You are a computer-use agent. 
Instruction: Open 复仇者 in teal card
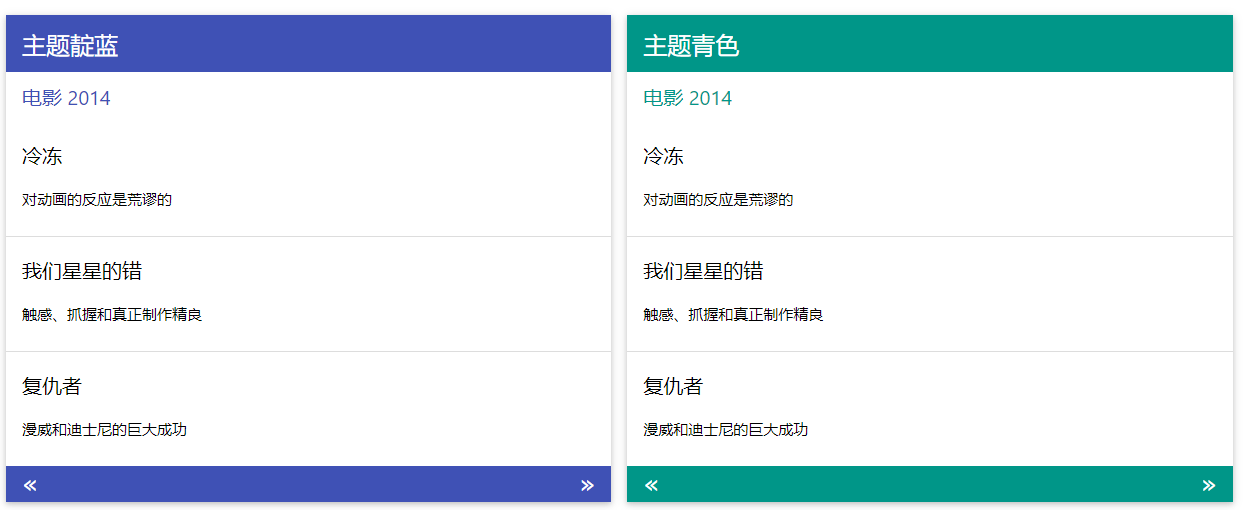673,387
